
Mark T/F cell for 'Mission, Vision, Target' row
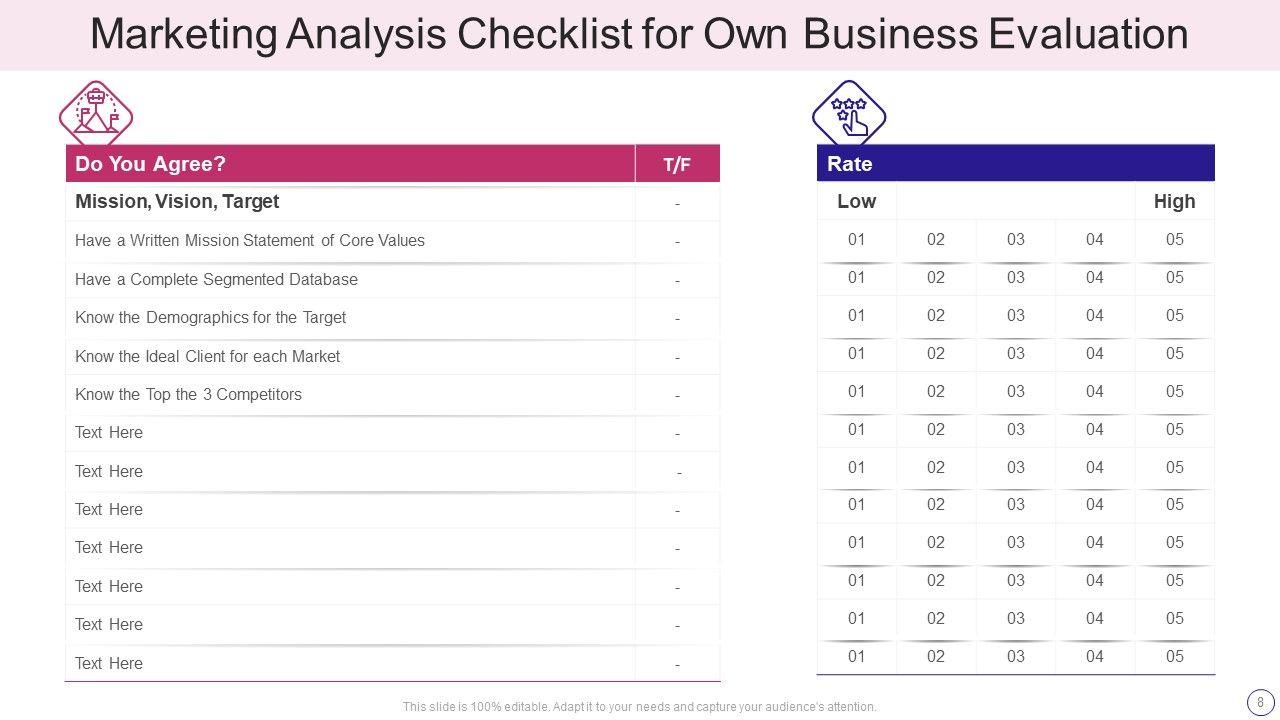[x=677, y=203]
